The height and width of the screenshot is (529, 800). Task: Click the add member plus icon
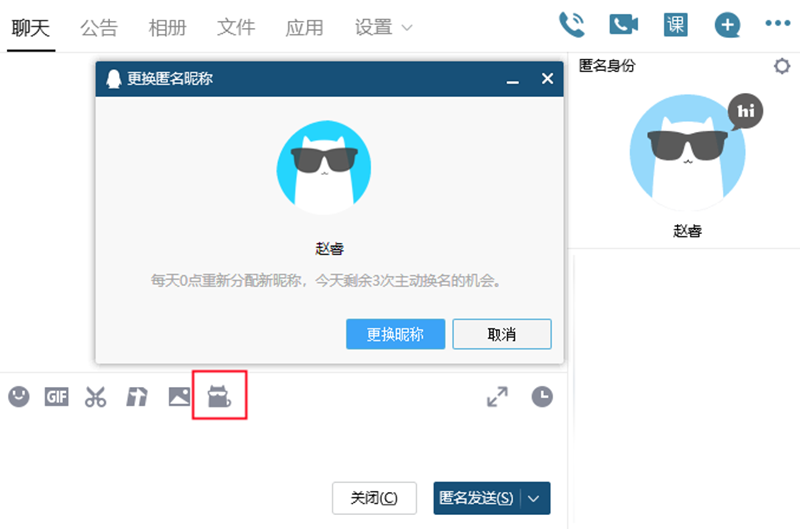tap(727, 25)
